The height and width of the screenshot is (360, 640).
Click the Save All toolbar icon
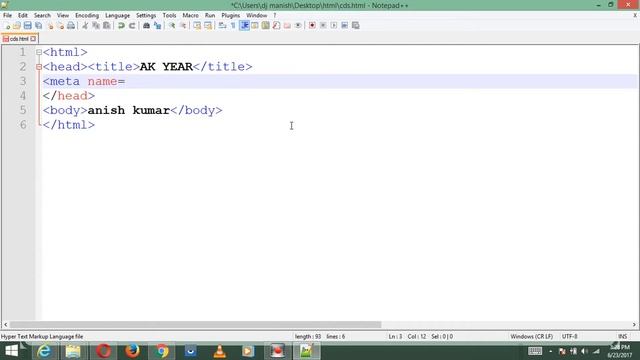(x=38, y=25)
